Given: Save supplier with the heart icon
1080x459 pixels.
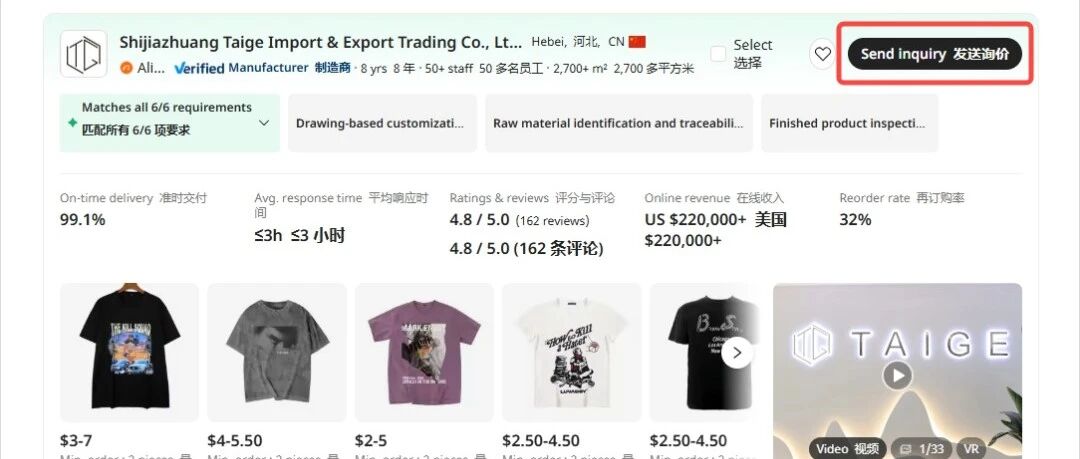Looking at the screenshot, I should tap(822, 54).
